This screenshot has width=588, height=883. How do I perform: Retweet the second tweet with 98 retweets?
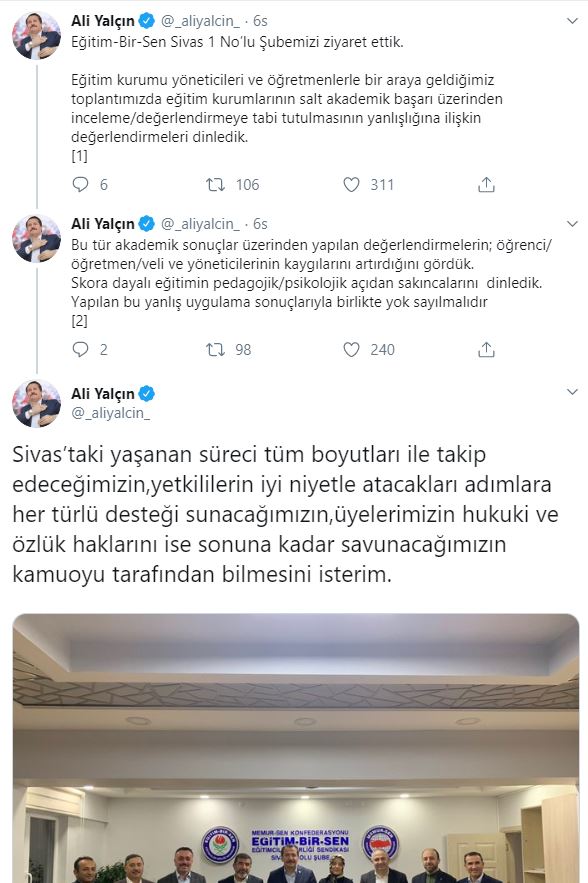point(216,349)
